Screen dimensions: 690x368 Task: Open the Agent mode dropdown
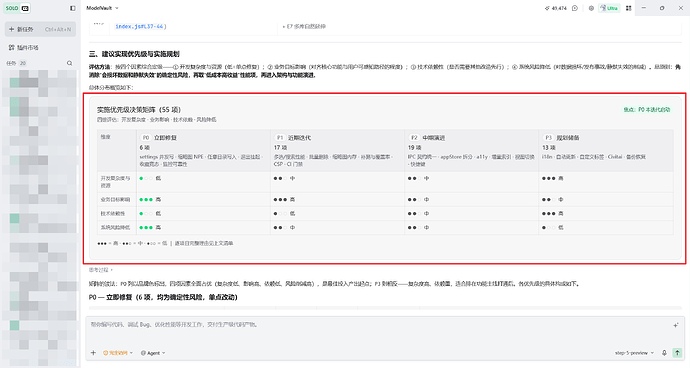153,353
